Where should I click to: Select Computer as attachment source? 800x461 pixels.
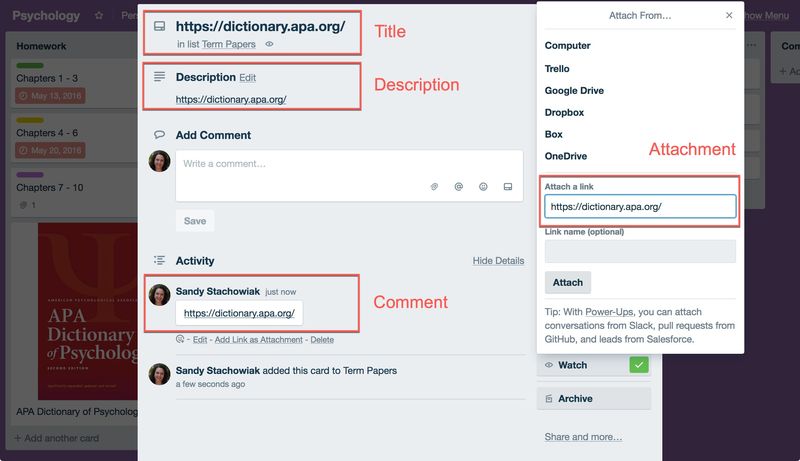click(567, 45)
